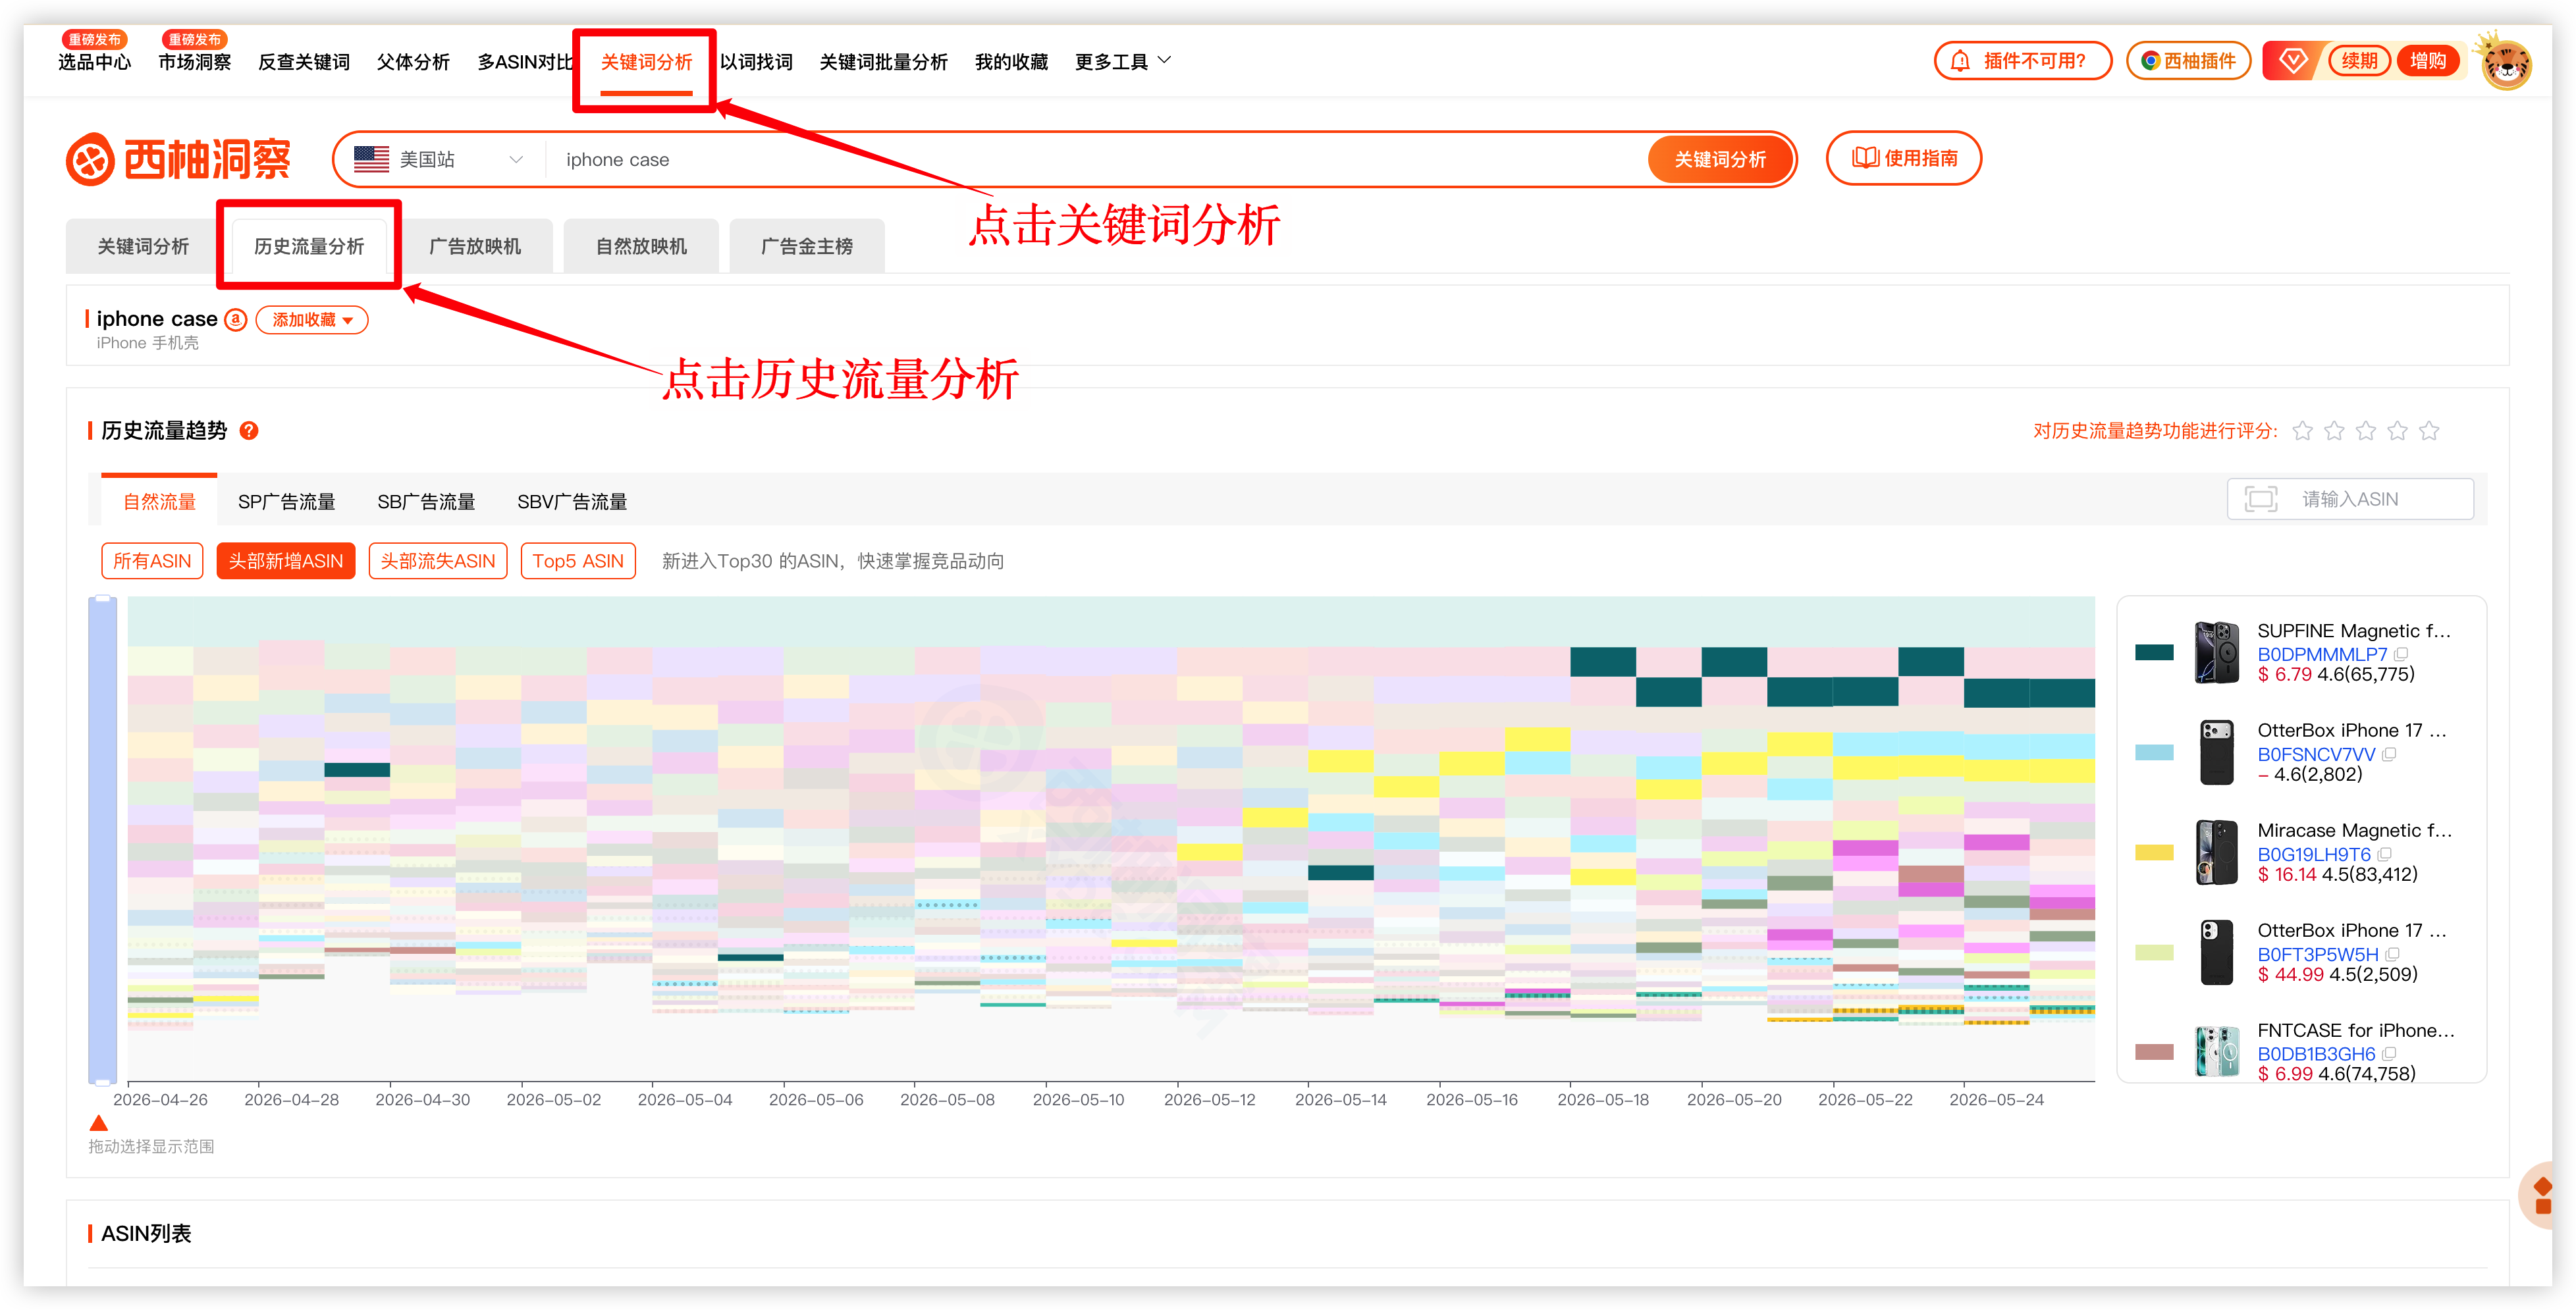Viewport: 2576px width, 1310px height.
Task: Rate the feature three stars
Action: pos(2366,431)
